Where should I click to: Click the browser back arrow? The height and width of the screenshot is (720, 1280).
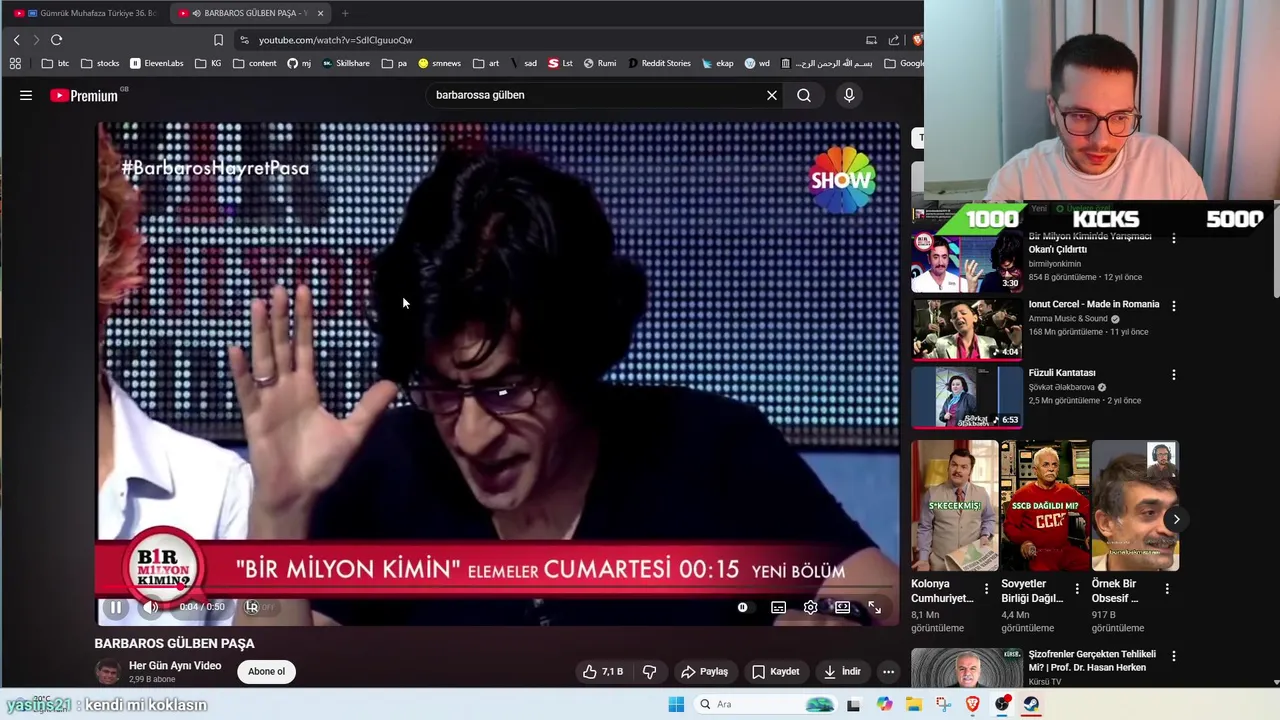(16, 40)
